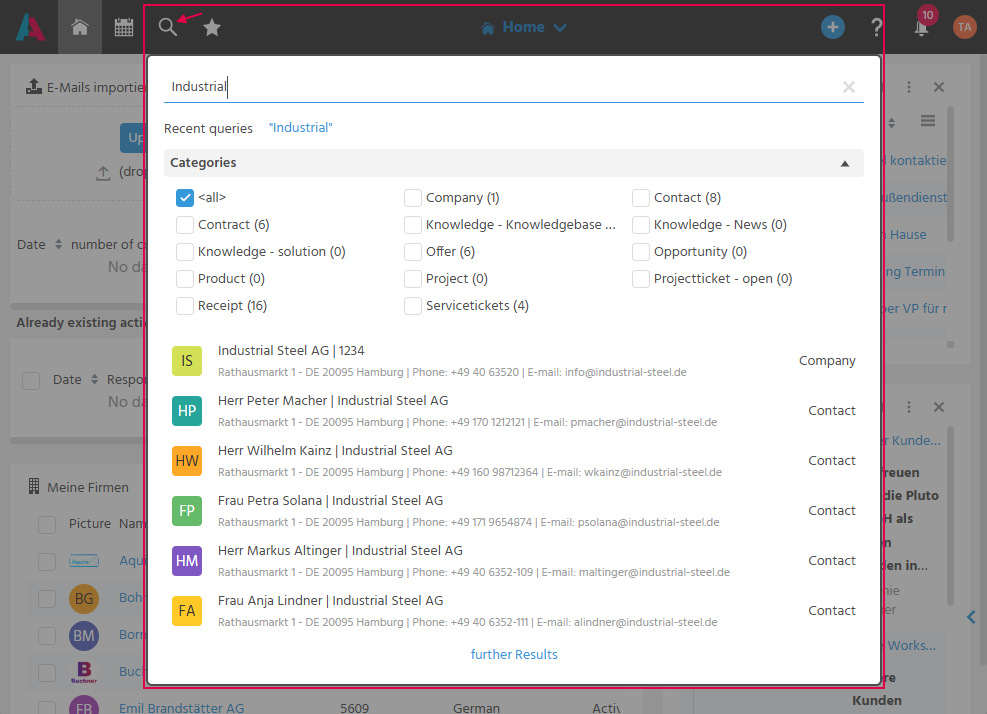Close the lower right background panel
Viewport: 987px width, 714px height.
(939, 407)
